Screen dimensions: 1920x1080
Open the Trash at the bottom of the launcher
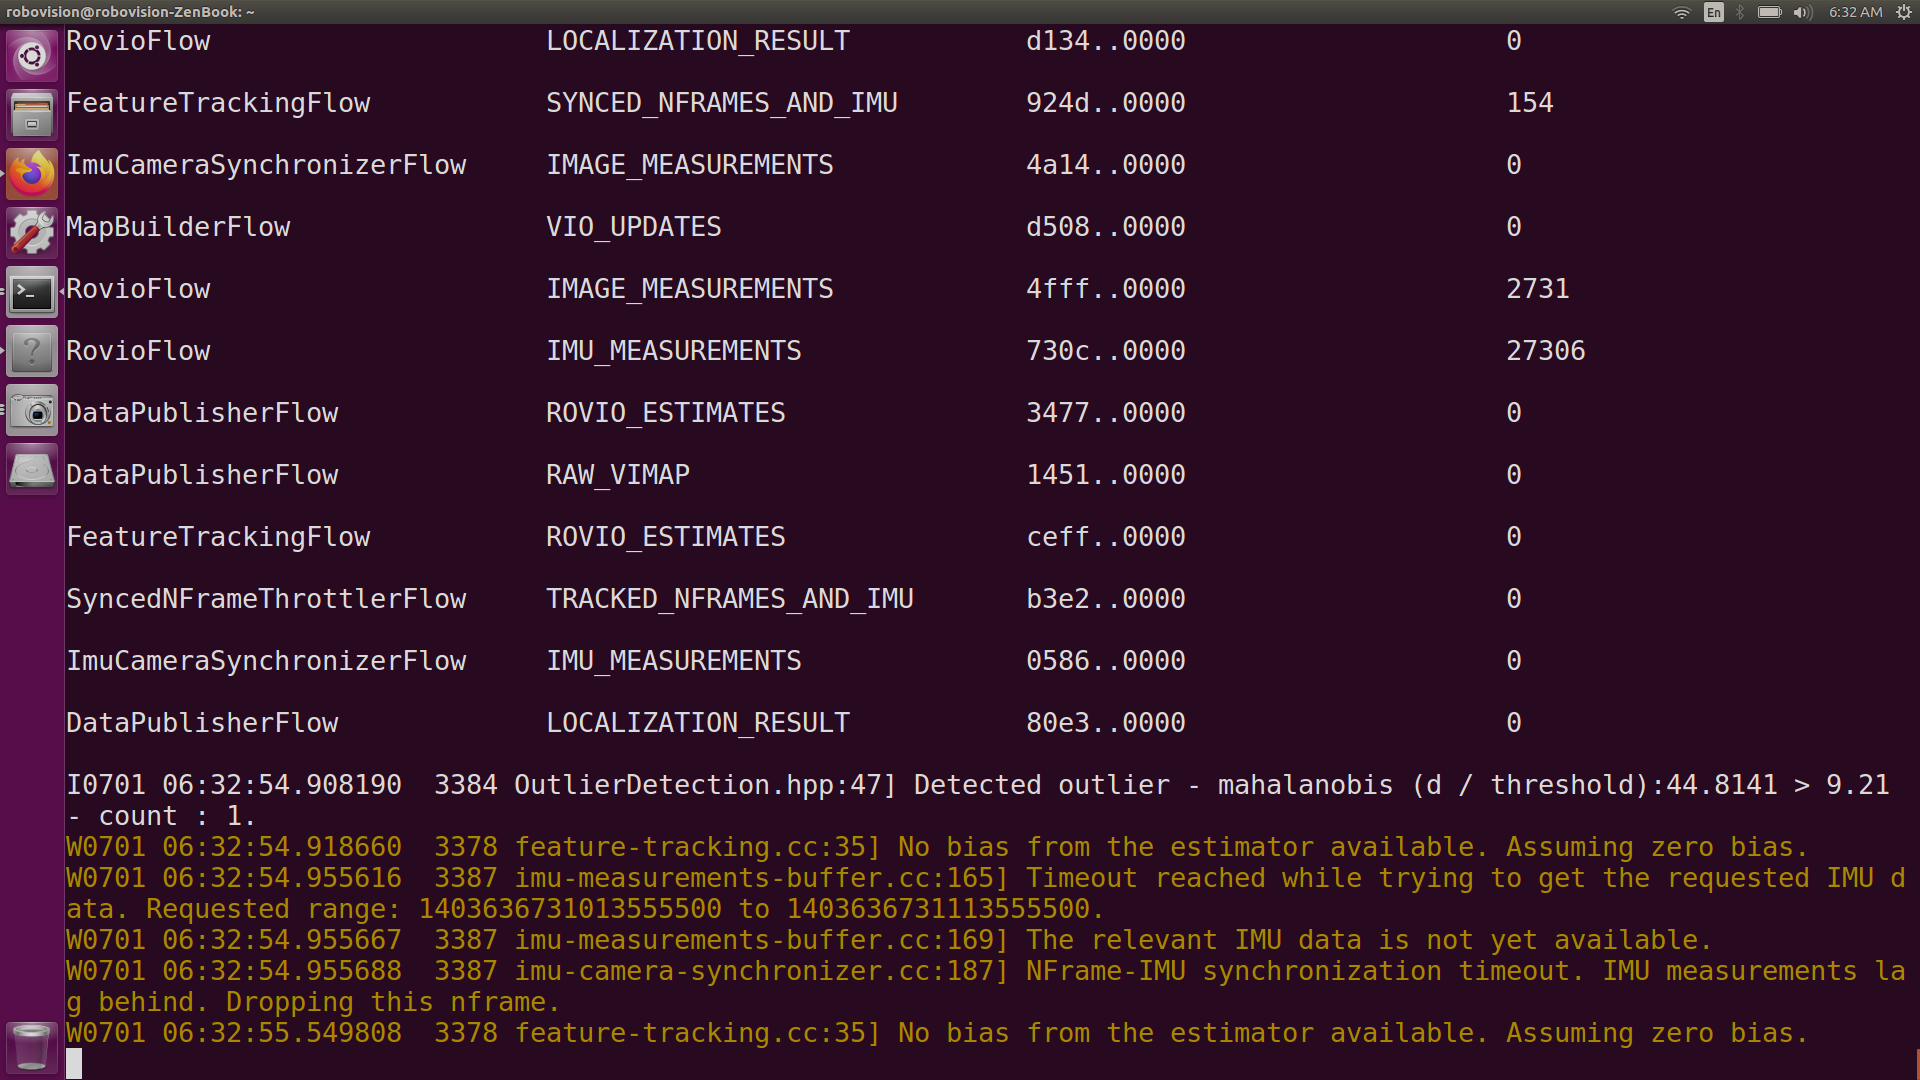pyautogui.click(x=31, y=1047)
